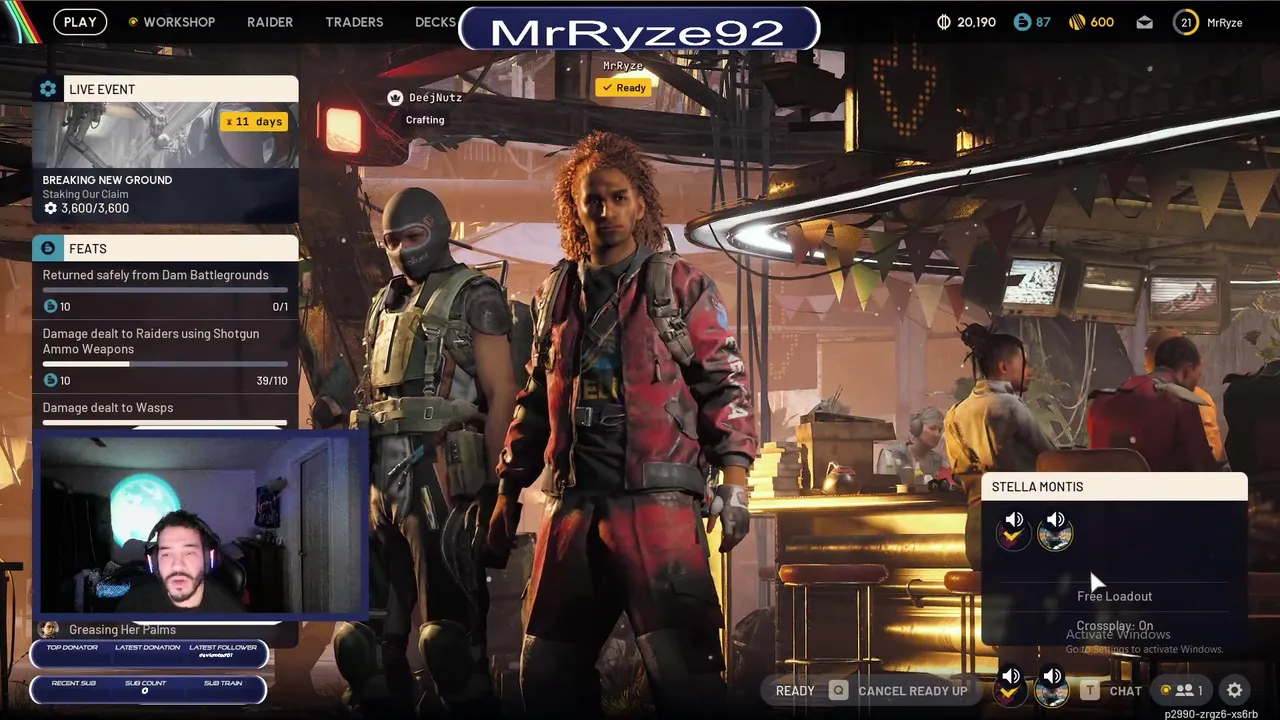This screenshot has height=720, width=1280.
Task: Mute first squad member in Stella Montis panel
Action: pos(1014,530)
